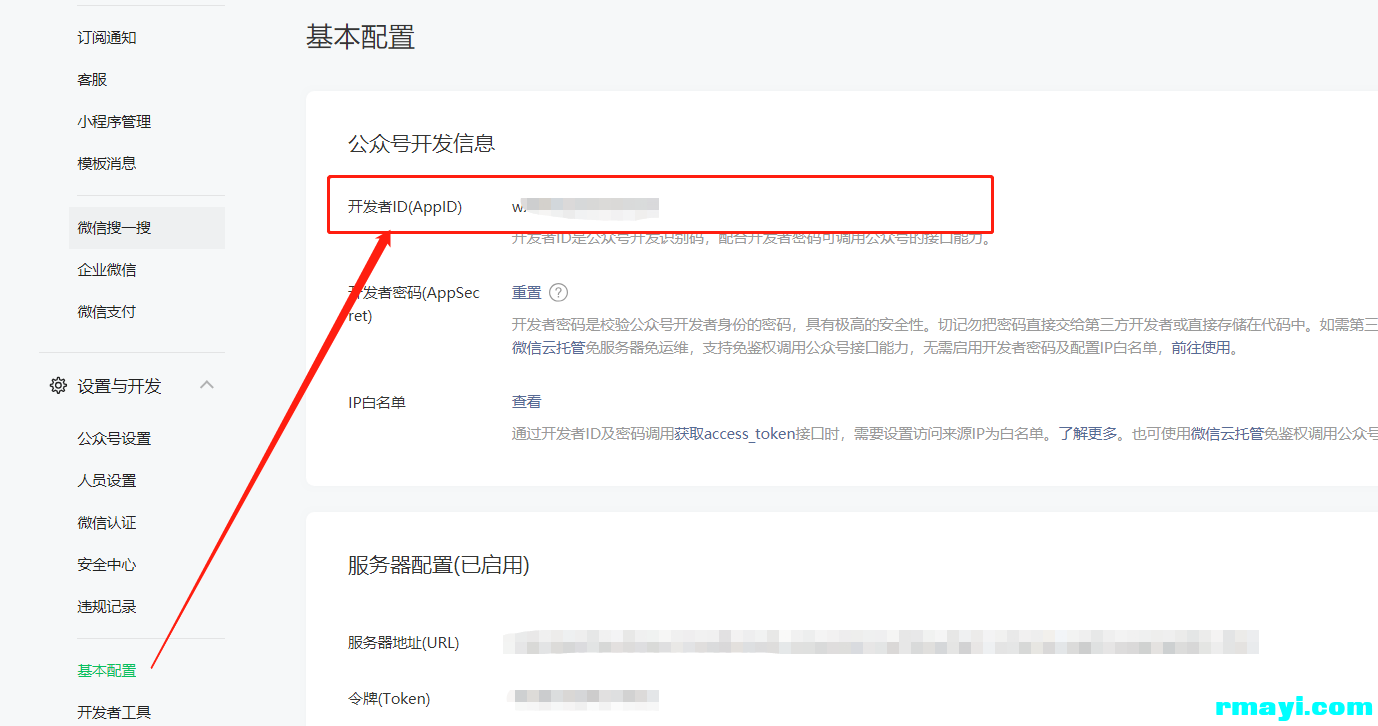This screenshot has height=726, width=1378.
Task: Click the question mark help icon beside 重置
Action: click(559, 293)
